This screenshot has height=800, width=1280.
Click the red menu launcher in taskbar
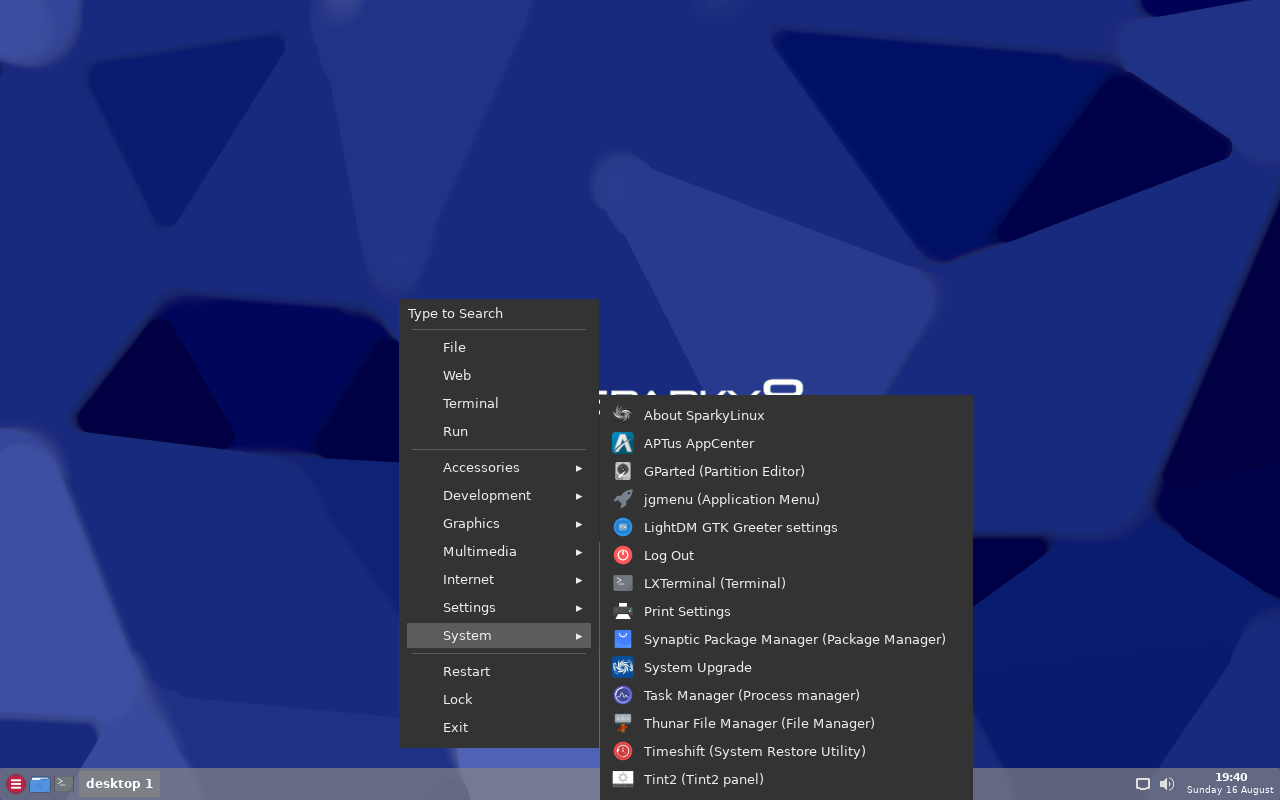click(x=16, y=784)
